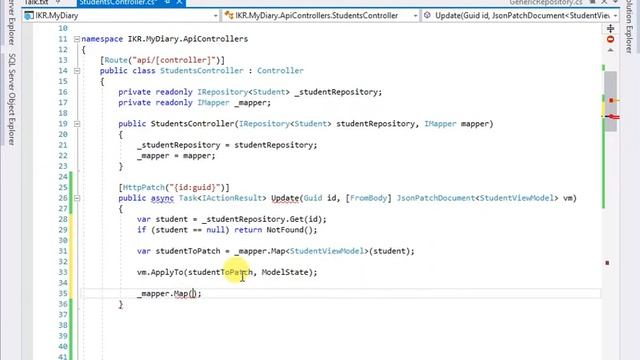Click the editor split handle above scrollbar
Image resolution: width=640 pixels, height=360 pixels.
coord(610,28)
